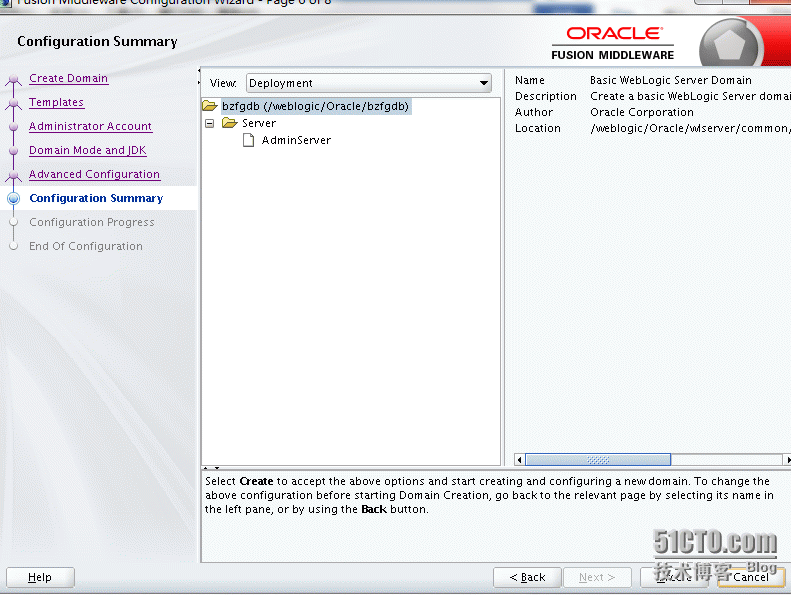
Task: Click the Administrator Account step marker icon
Action: coord(14,127)
